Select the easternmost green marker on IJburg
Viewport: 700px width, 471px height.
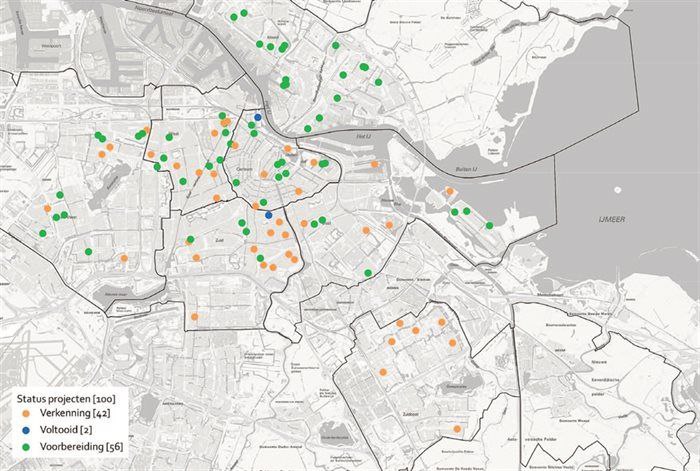[489, 225]
